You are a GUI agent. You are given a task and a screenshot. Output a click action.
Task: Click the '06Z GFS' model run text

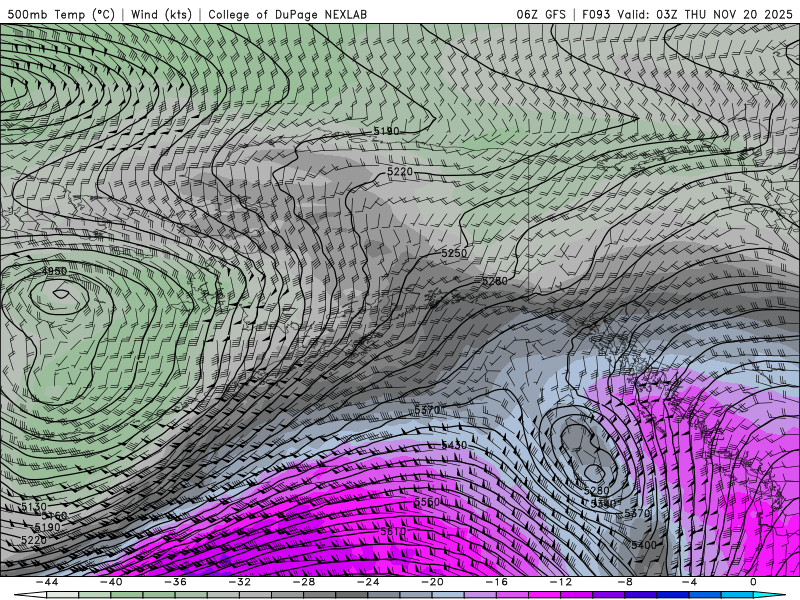pyautogui.click(x=541, y=14)
